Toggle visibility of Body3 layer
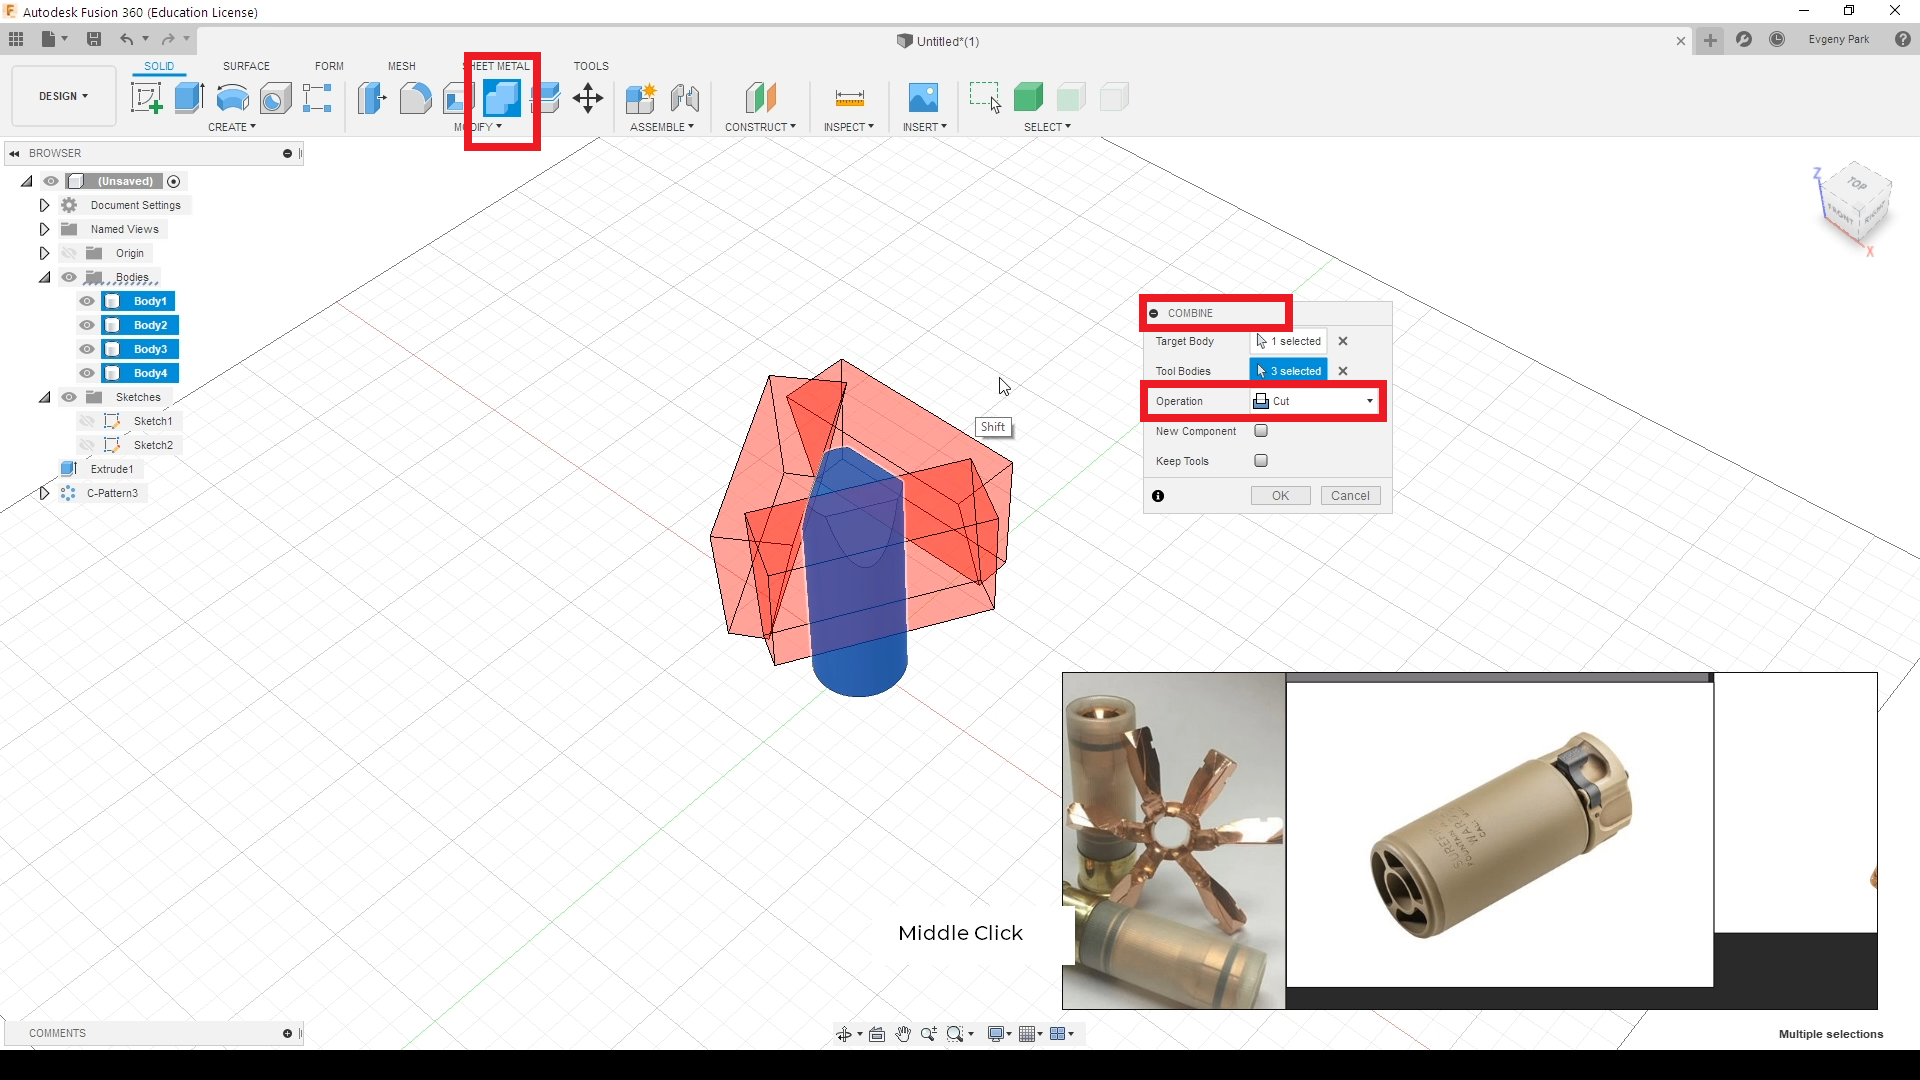The image size is (1920, 1080). 88,348
